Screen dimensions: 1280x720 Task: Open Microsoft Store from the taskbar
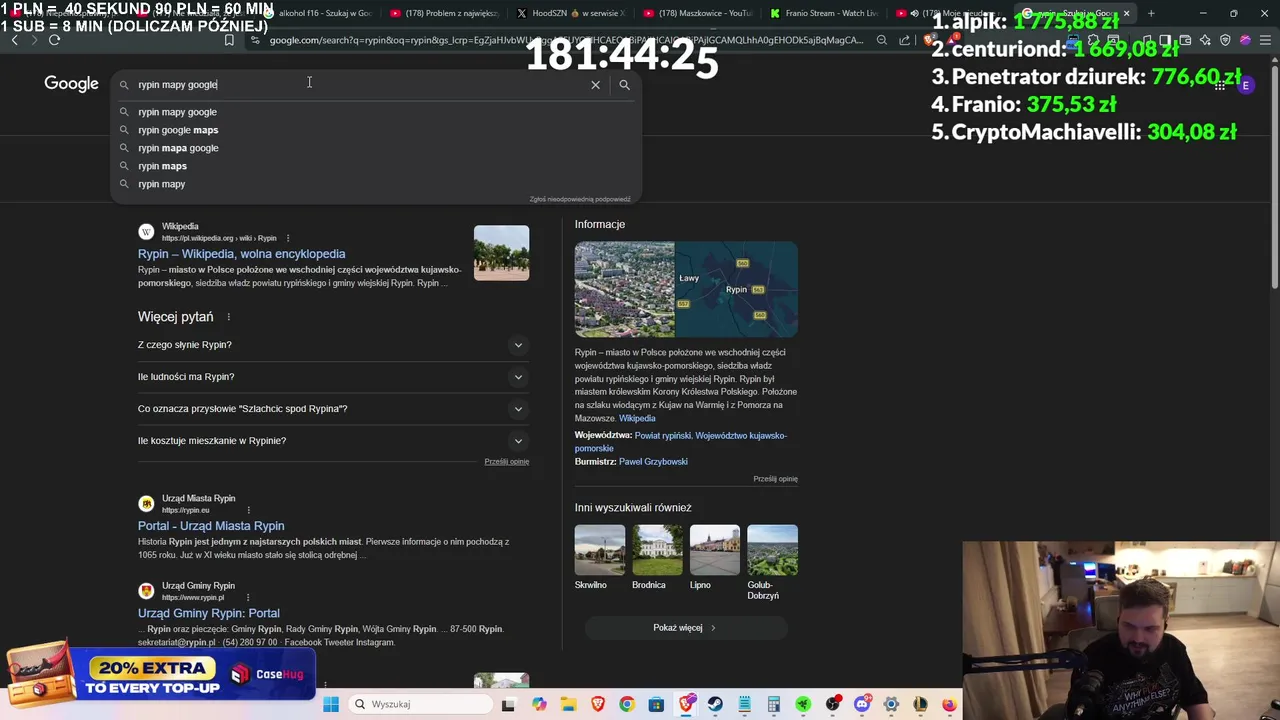(x=656, y=704)
